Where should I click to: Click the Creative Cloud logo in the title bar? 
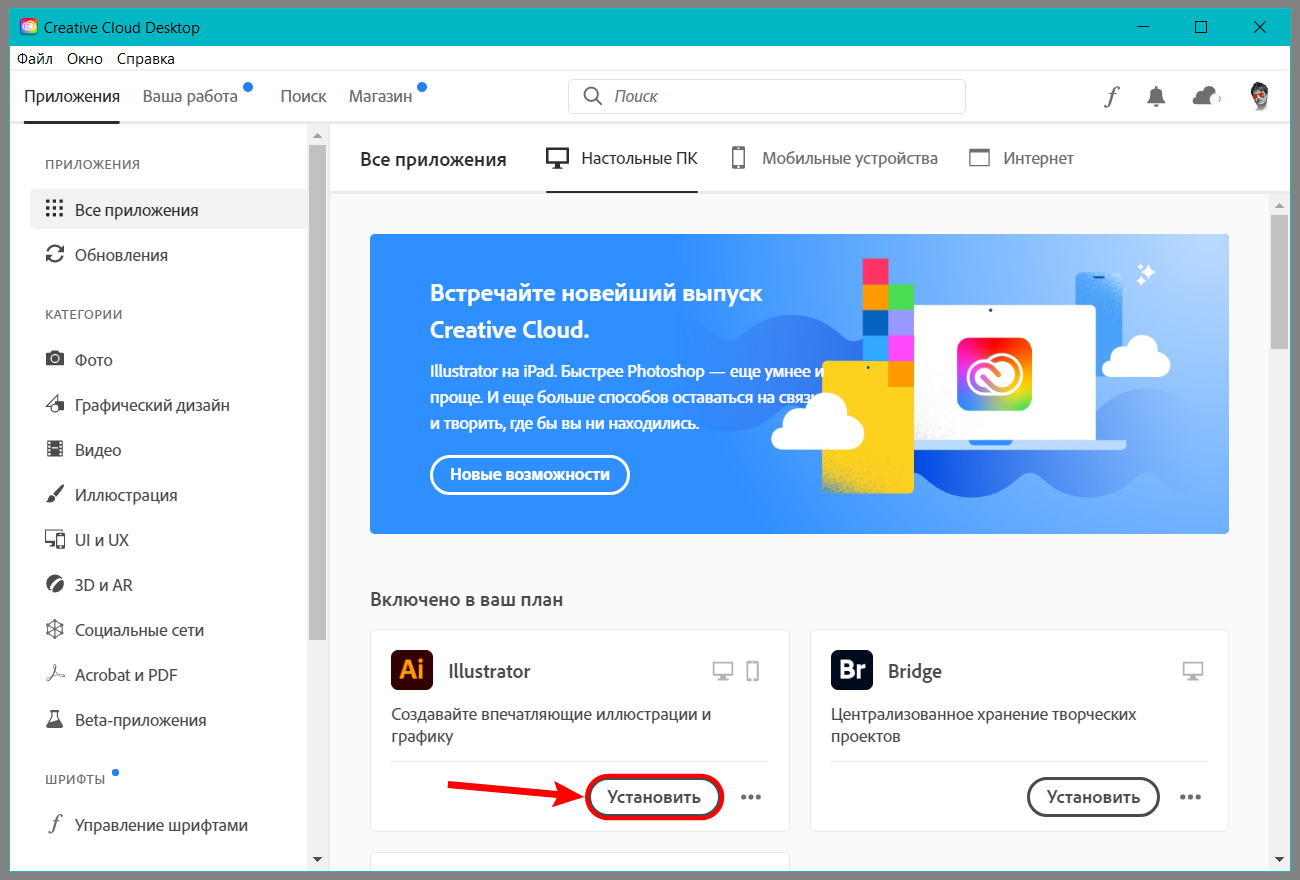(29, 27)
